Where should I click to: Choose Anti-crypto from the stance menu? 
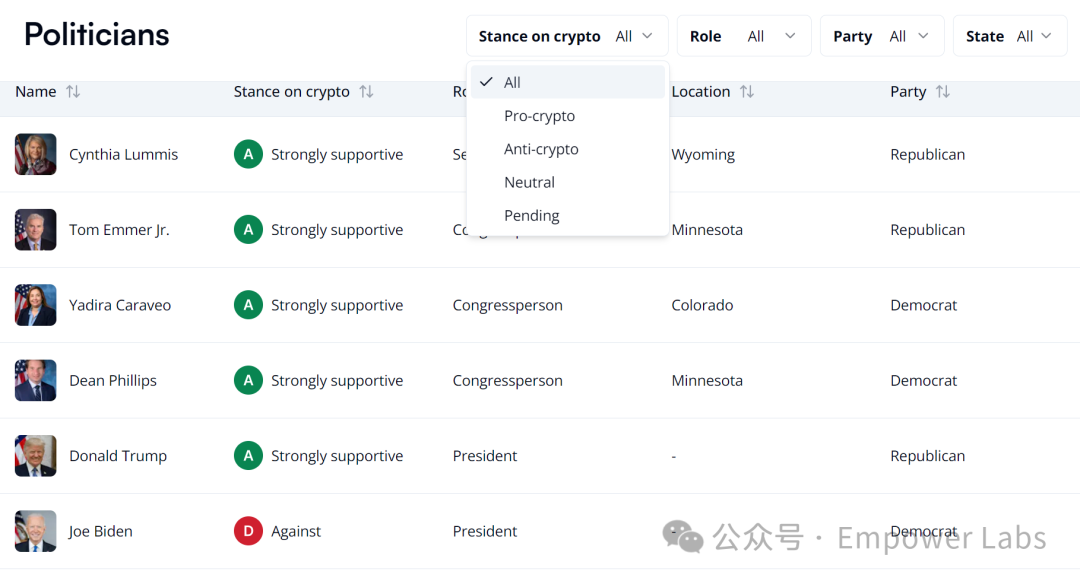(541, 149)
